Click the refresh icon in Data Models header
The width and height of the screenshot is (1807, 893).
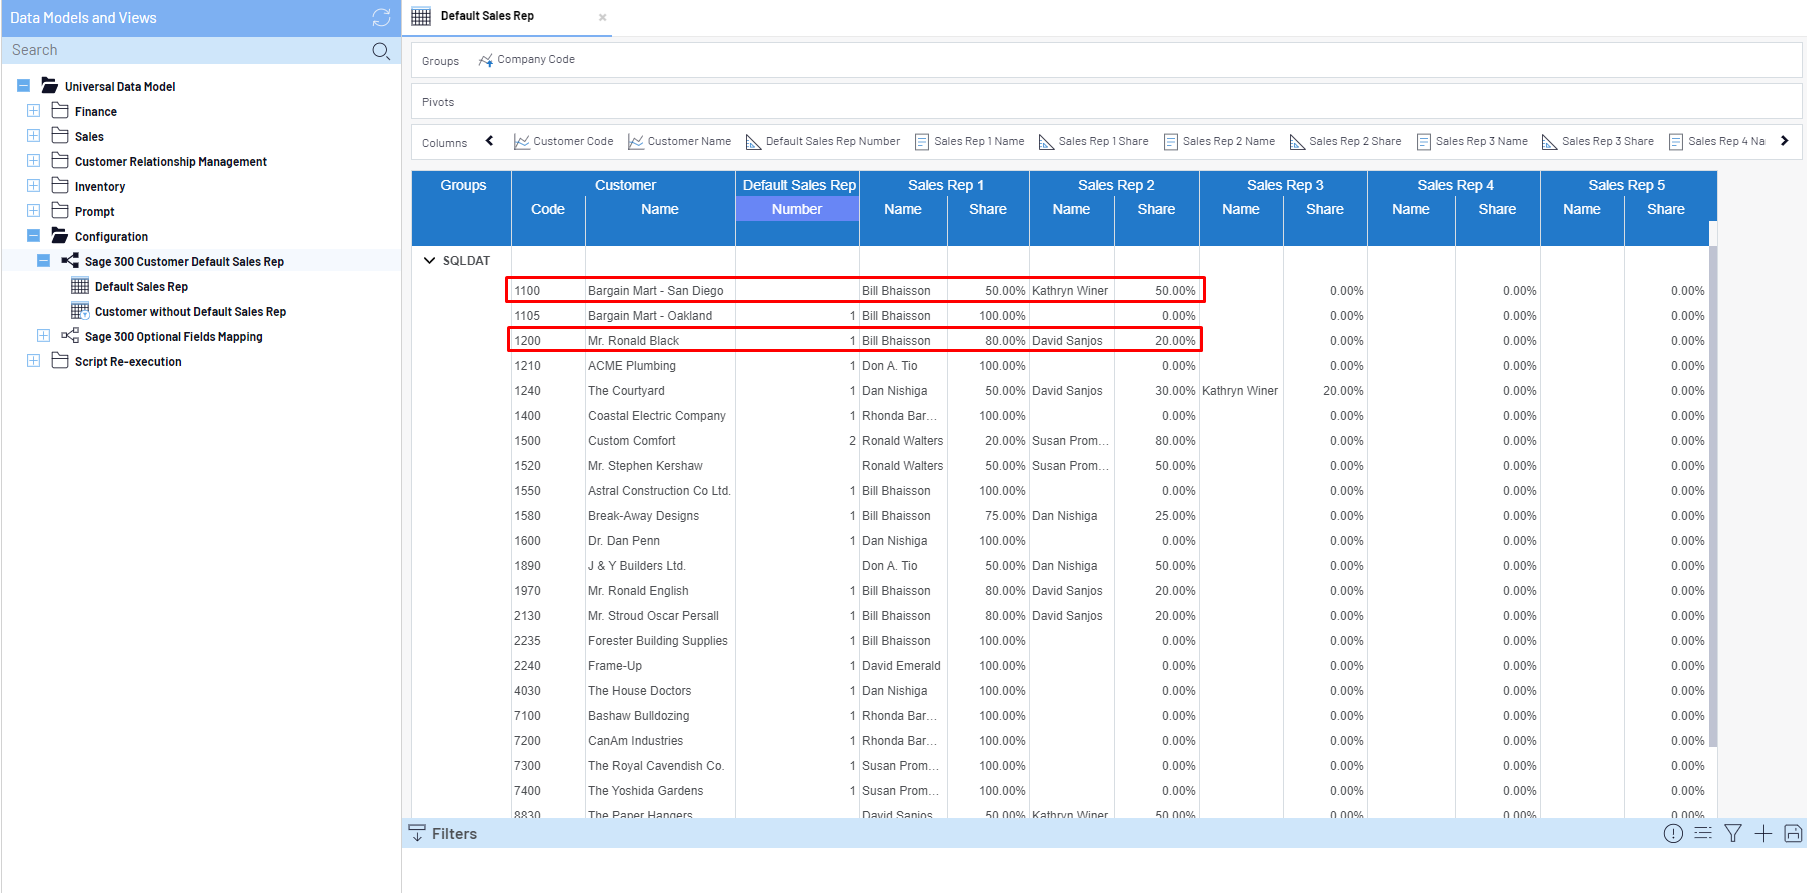pyautogui.click(x=381, y=17)
